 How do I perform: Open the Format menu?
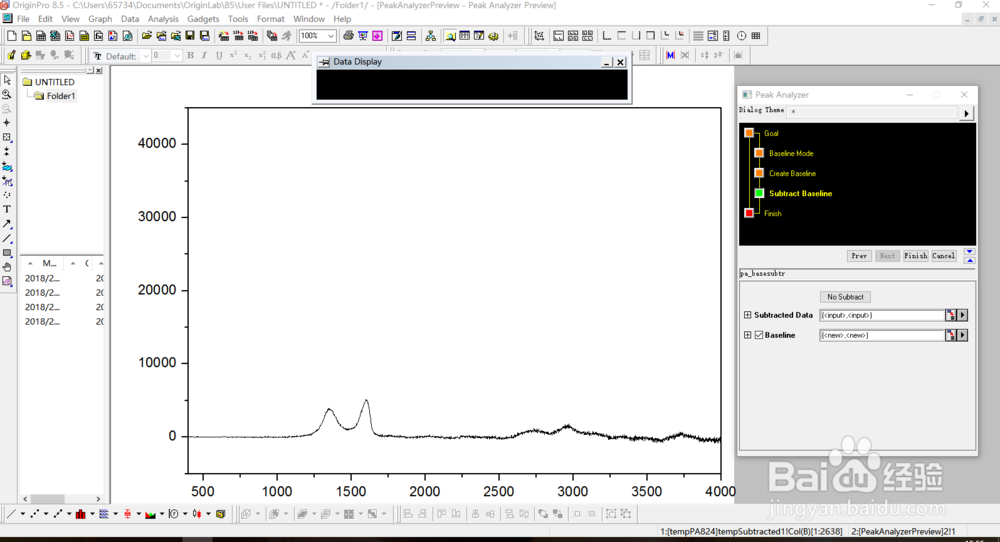[270, 19]
